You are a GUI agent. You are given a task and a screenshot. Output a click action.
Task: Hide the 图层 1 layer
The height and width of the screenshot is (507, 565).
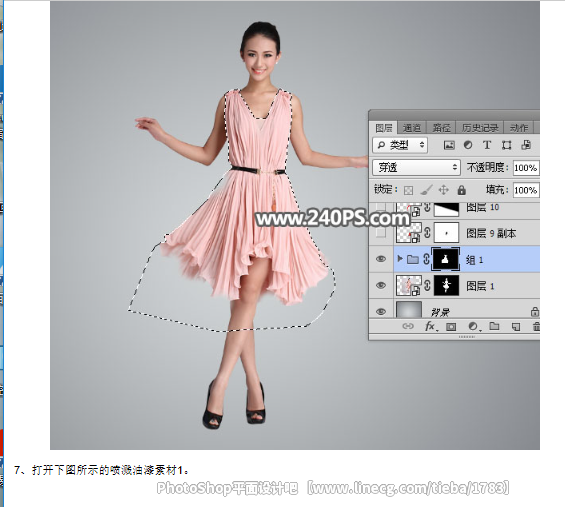[381, 285]
